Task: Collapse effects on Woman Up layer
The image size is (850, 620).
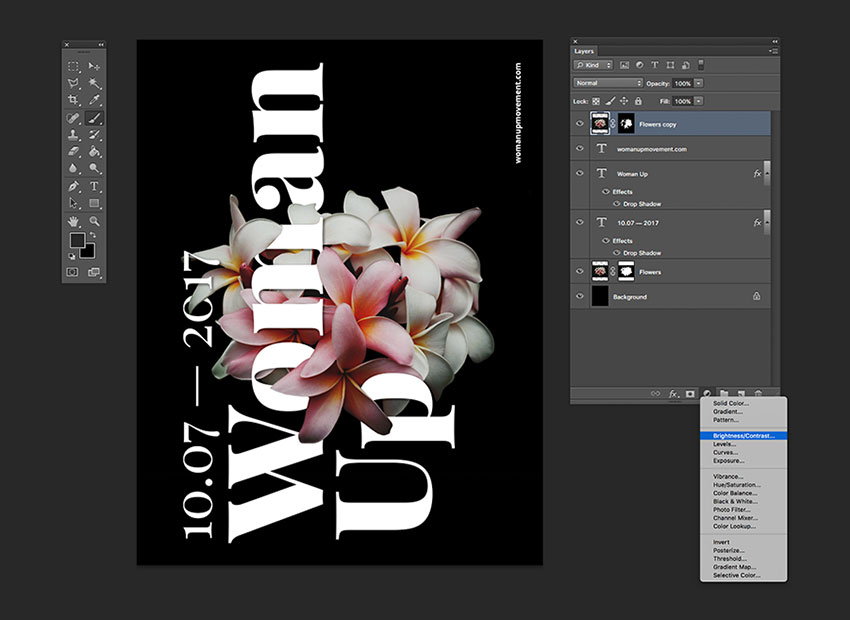Action: click(x=767, y=173)
